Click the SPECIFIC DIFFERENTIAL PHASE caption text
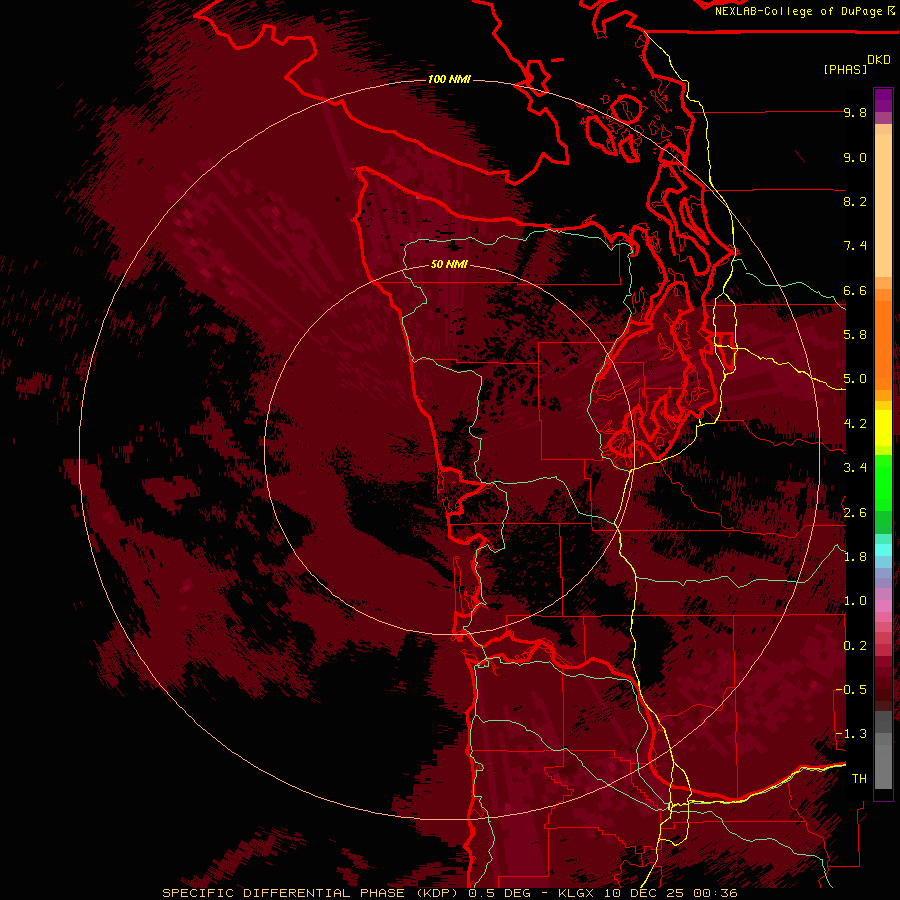 tap(284, 893)
